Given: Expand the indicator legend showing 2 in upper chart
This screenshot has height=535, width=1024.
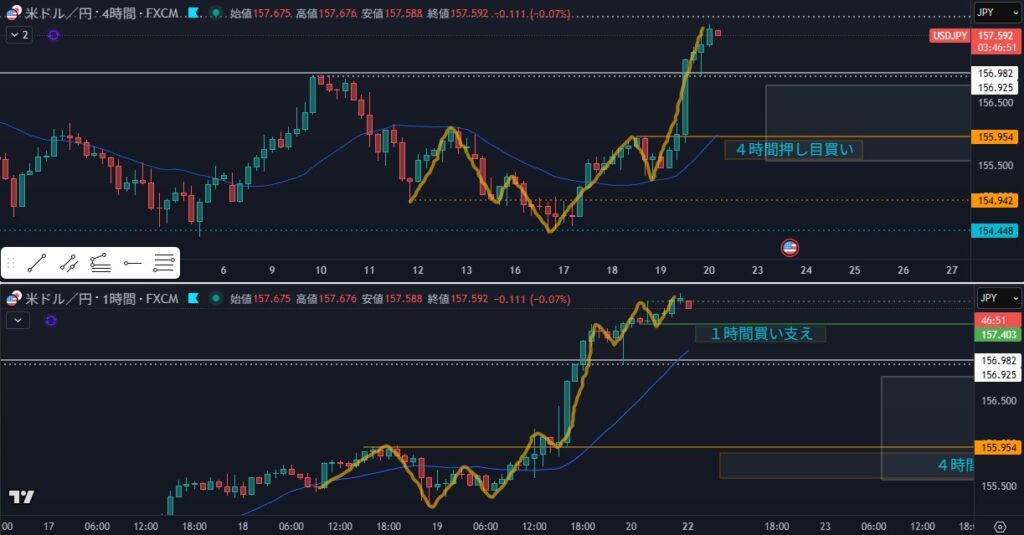Looking at the screenshot, I should point(19,35).
